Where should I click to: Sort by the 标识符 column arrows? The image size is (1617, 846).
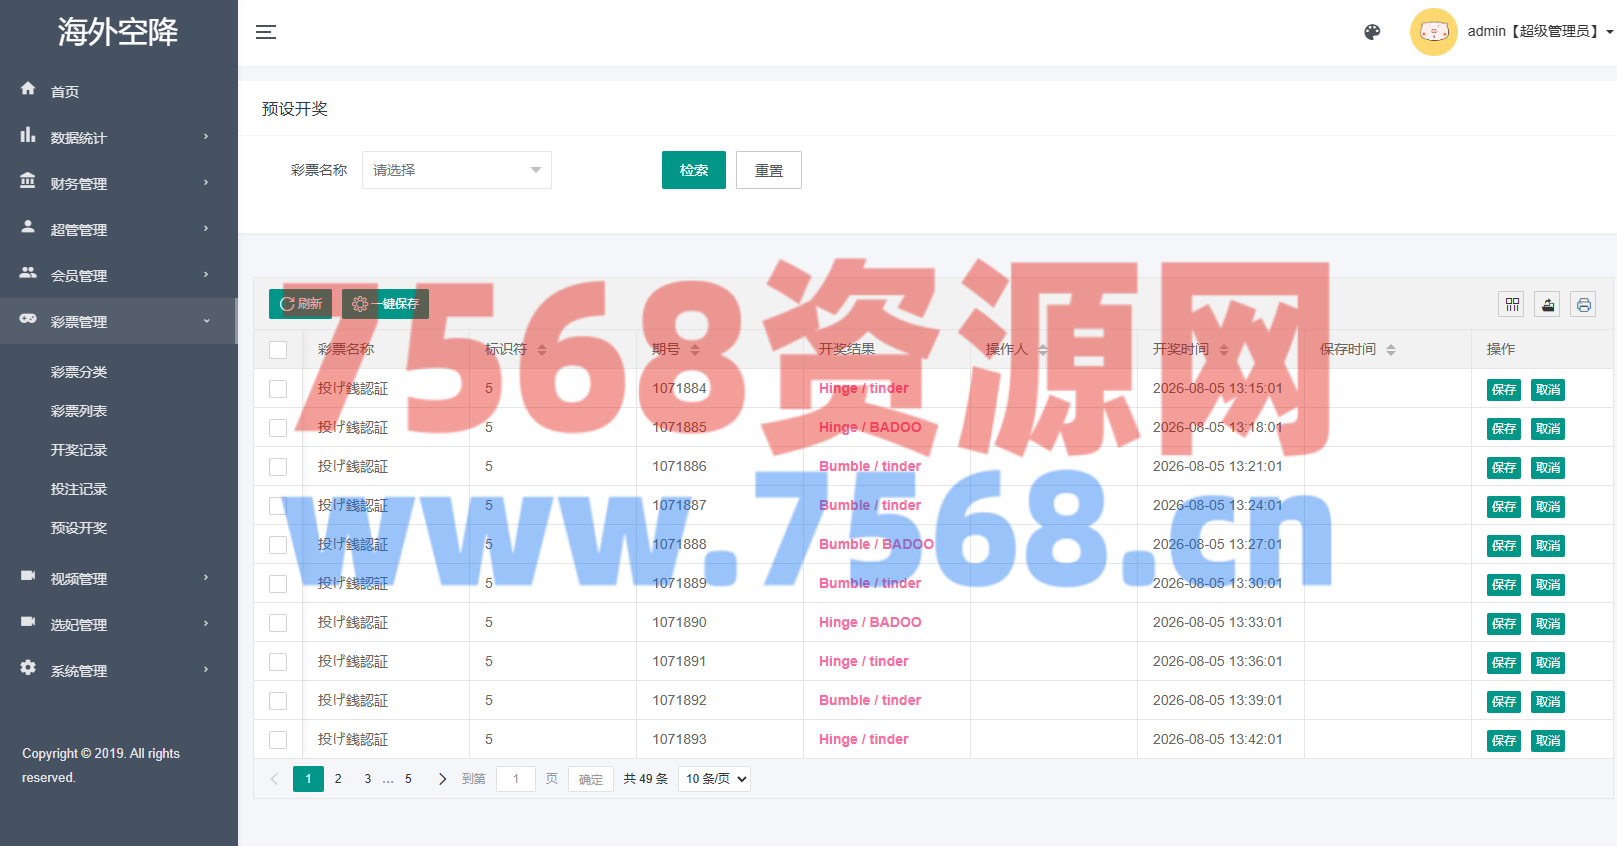pyautogui.click(x=542, y=350)
